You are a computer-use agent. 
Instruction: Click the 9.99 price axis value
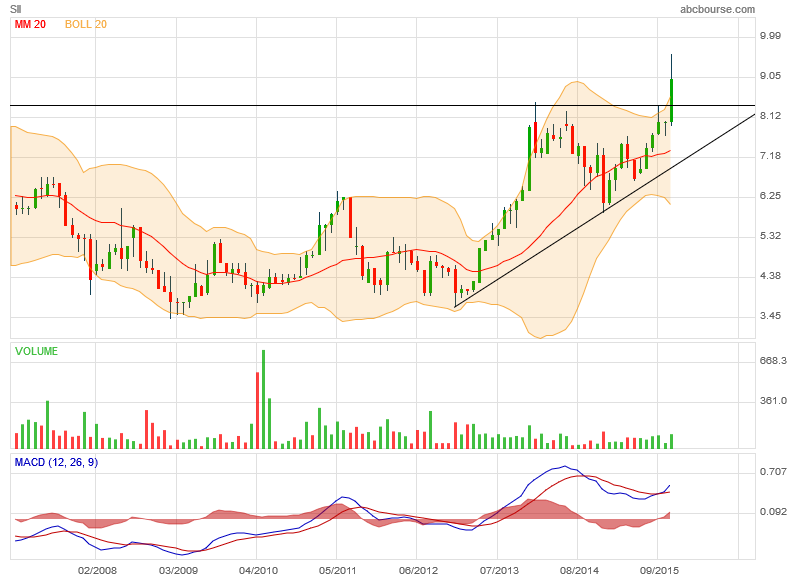pos(770,36)
